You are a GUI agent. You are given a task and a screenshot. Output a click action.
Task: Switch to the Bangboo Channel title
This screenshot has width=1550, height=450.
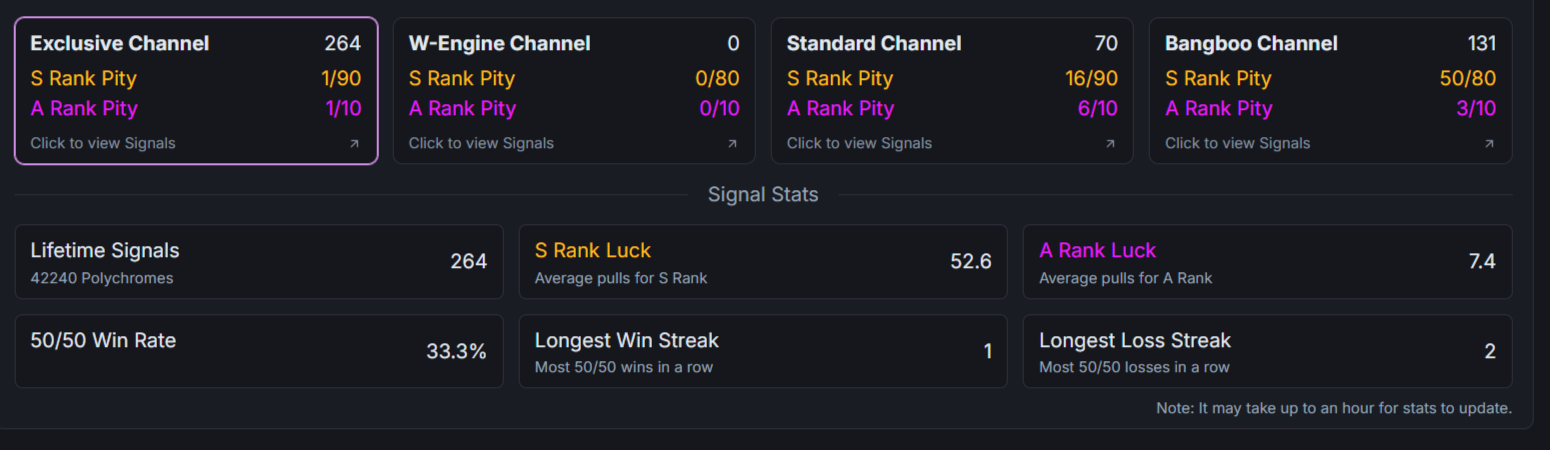1251,43
